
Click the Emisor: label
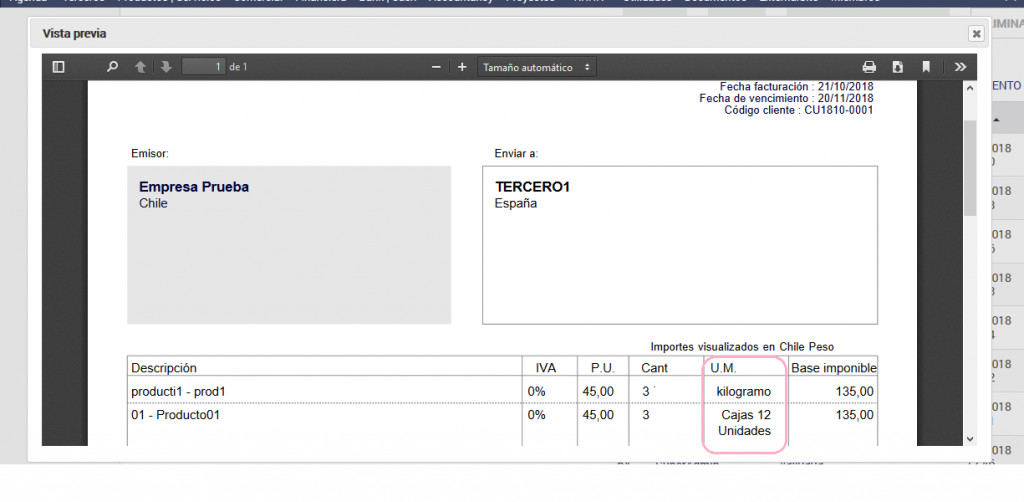150,154
